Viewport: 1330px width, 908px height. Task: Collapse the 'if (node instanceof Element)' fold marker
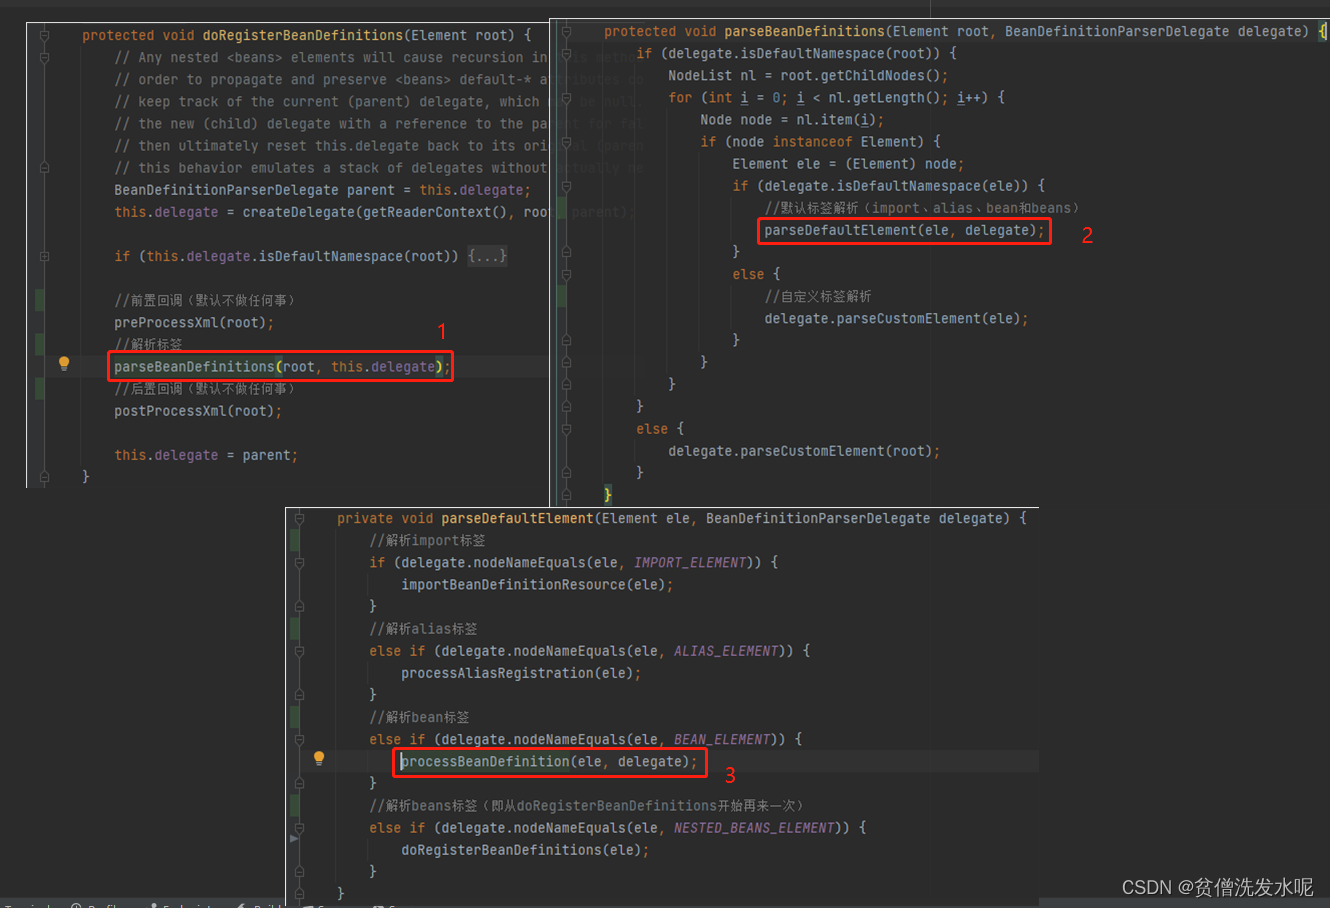566,142
